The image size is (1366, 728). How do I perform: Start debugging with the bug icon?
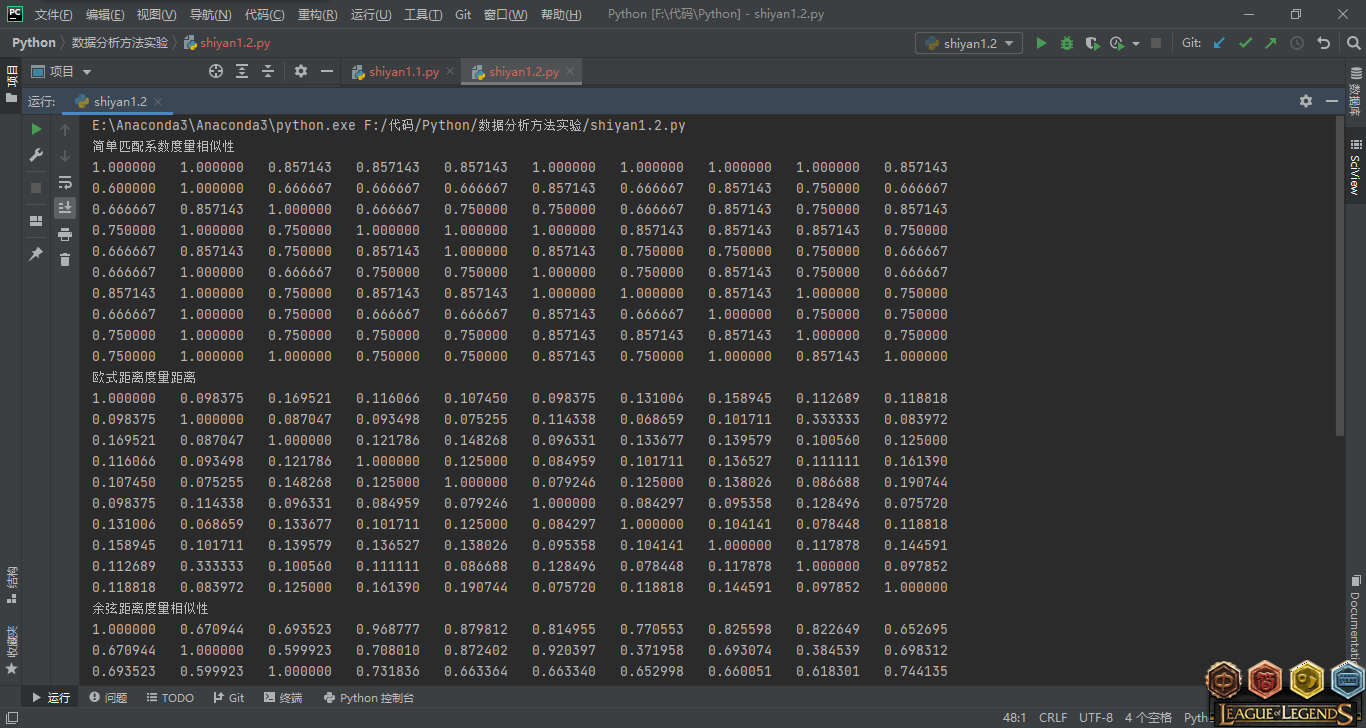coord(1067,43)
